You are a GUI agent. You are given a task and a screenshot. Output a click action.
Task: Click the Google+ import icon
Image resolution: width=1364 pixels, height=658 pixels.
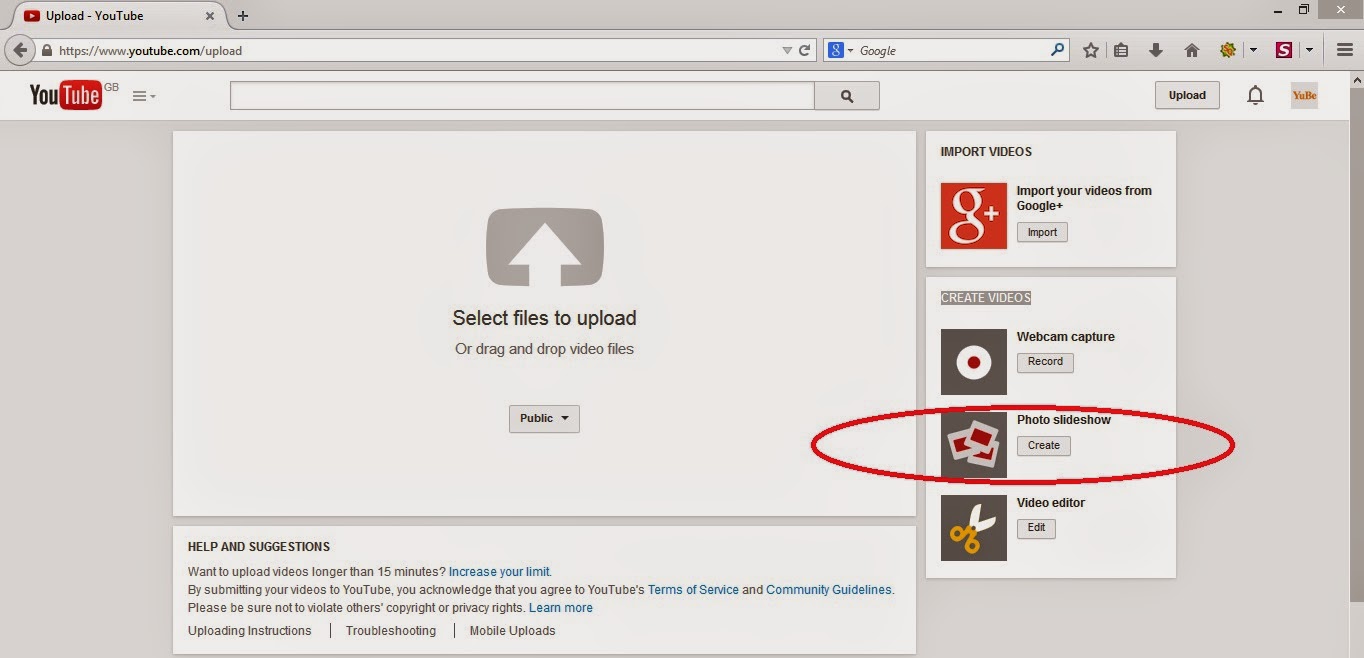point(973,215)
